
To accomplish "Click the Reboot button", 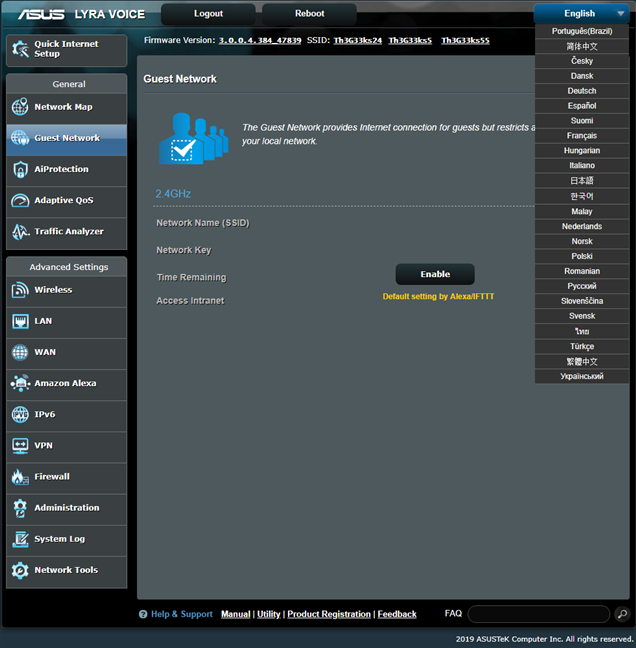I will click(x=310, y=14).
